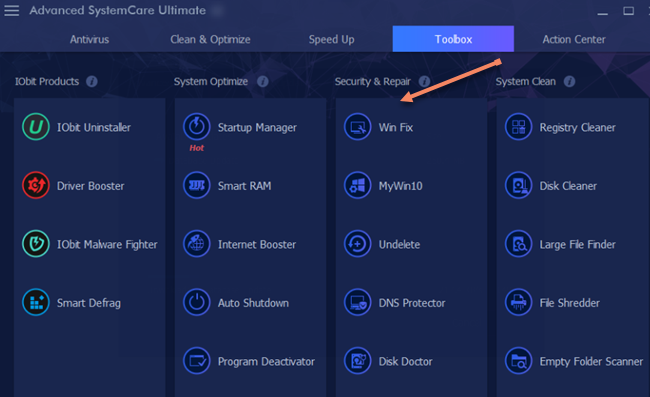
Task: Click info icon next to System Optimize
Action: tap(262, 81)
